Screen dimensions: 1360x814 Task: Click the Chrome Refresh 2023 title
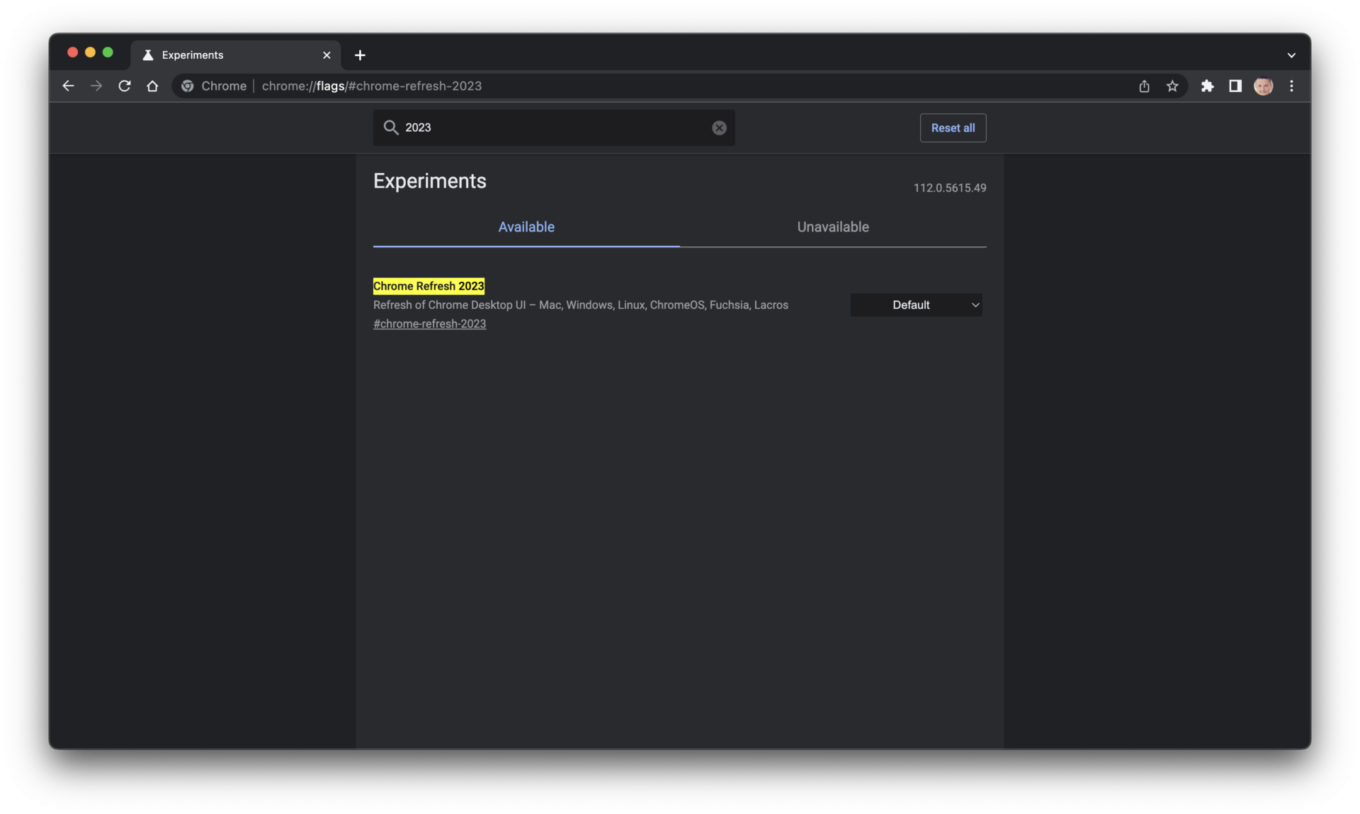tap(429, 286)
